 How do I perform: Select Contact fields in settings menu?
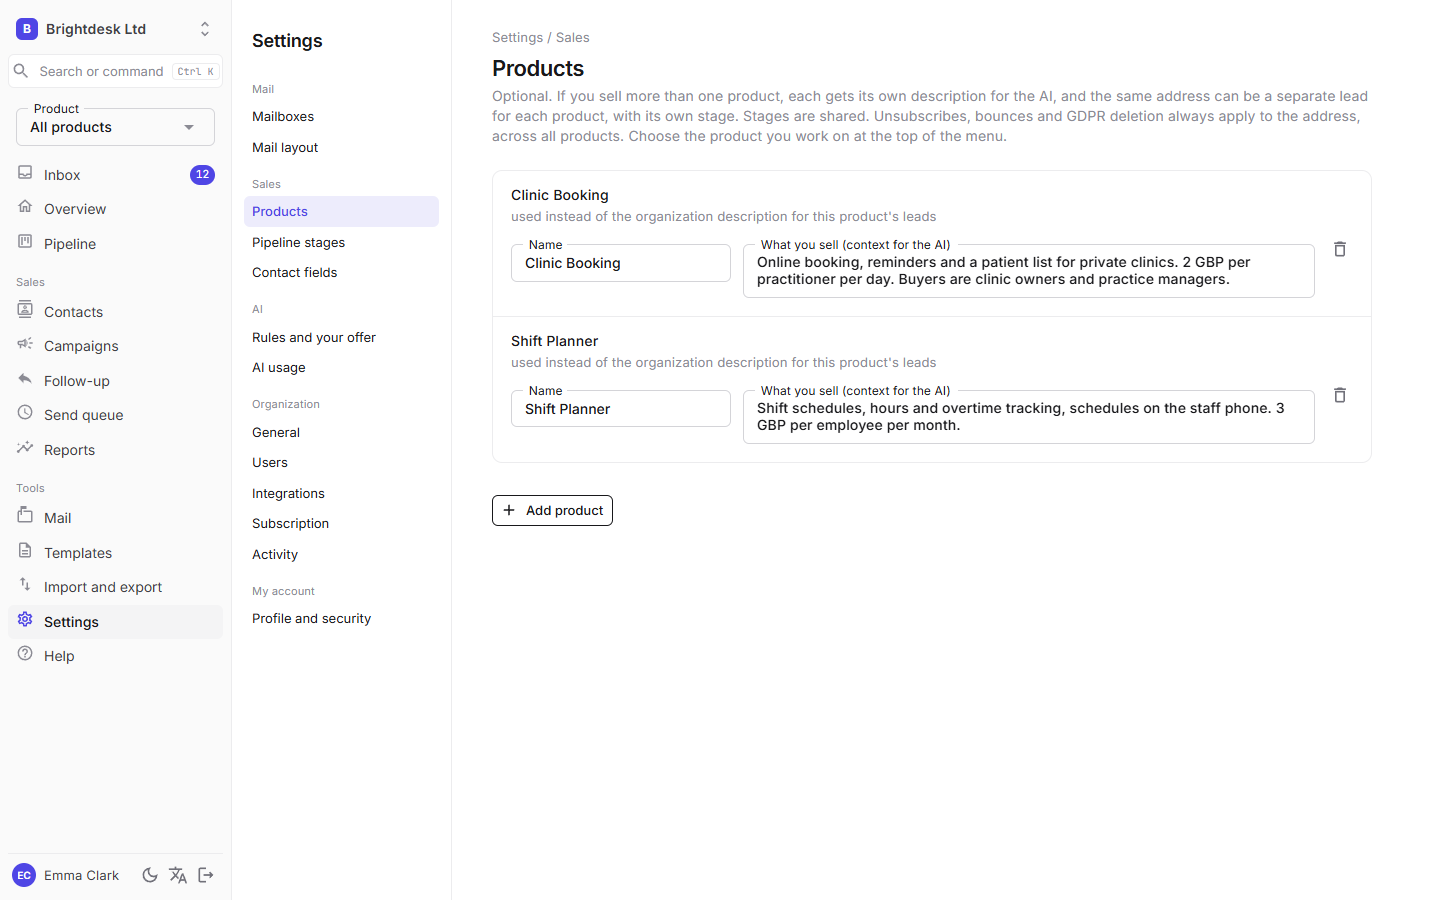pos(341,272)
